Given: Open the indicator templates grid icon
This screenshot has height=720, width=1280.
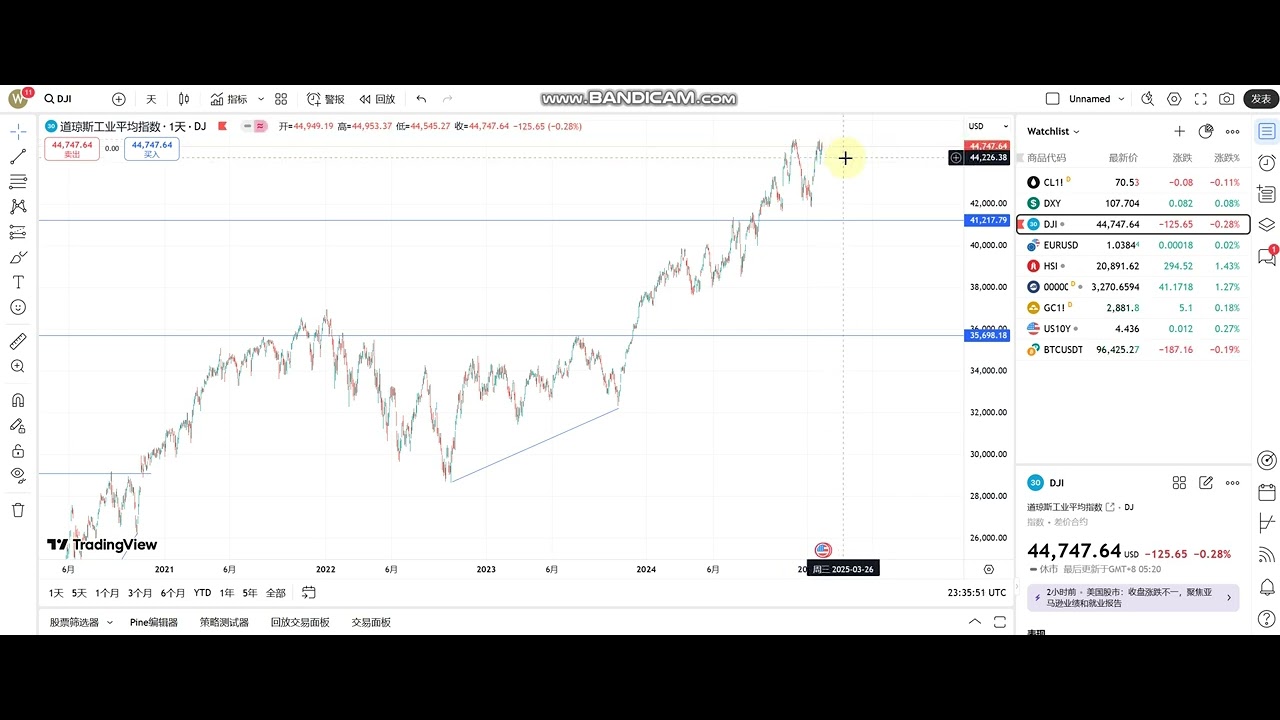Looking at the screenshot, I should coord(281,99).
